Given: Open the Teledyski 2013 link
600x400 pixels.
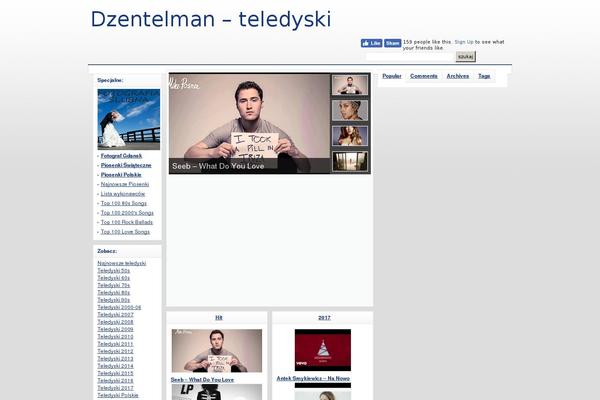Looking at the screenshot, I should click(115, 359).
